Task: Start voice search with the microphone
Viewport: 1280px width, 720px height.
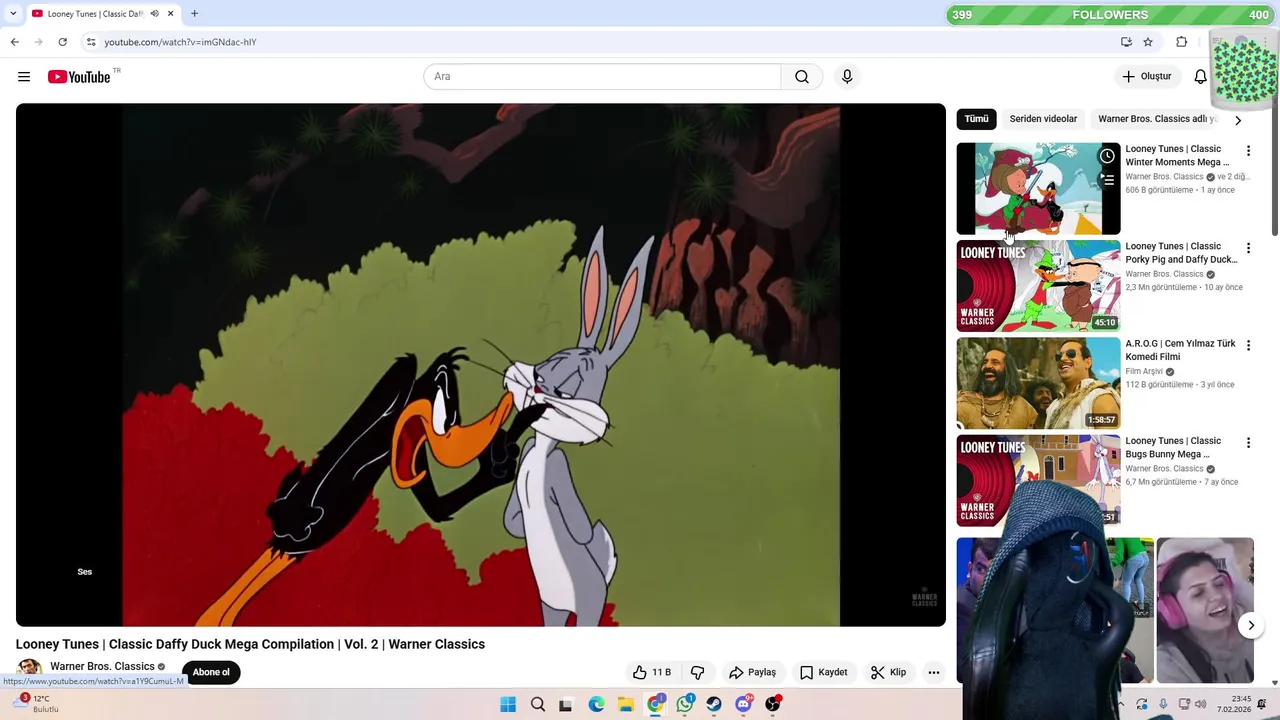Action: (x=847, y=77)
